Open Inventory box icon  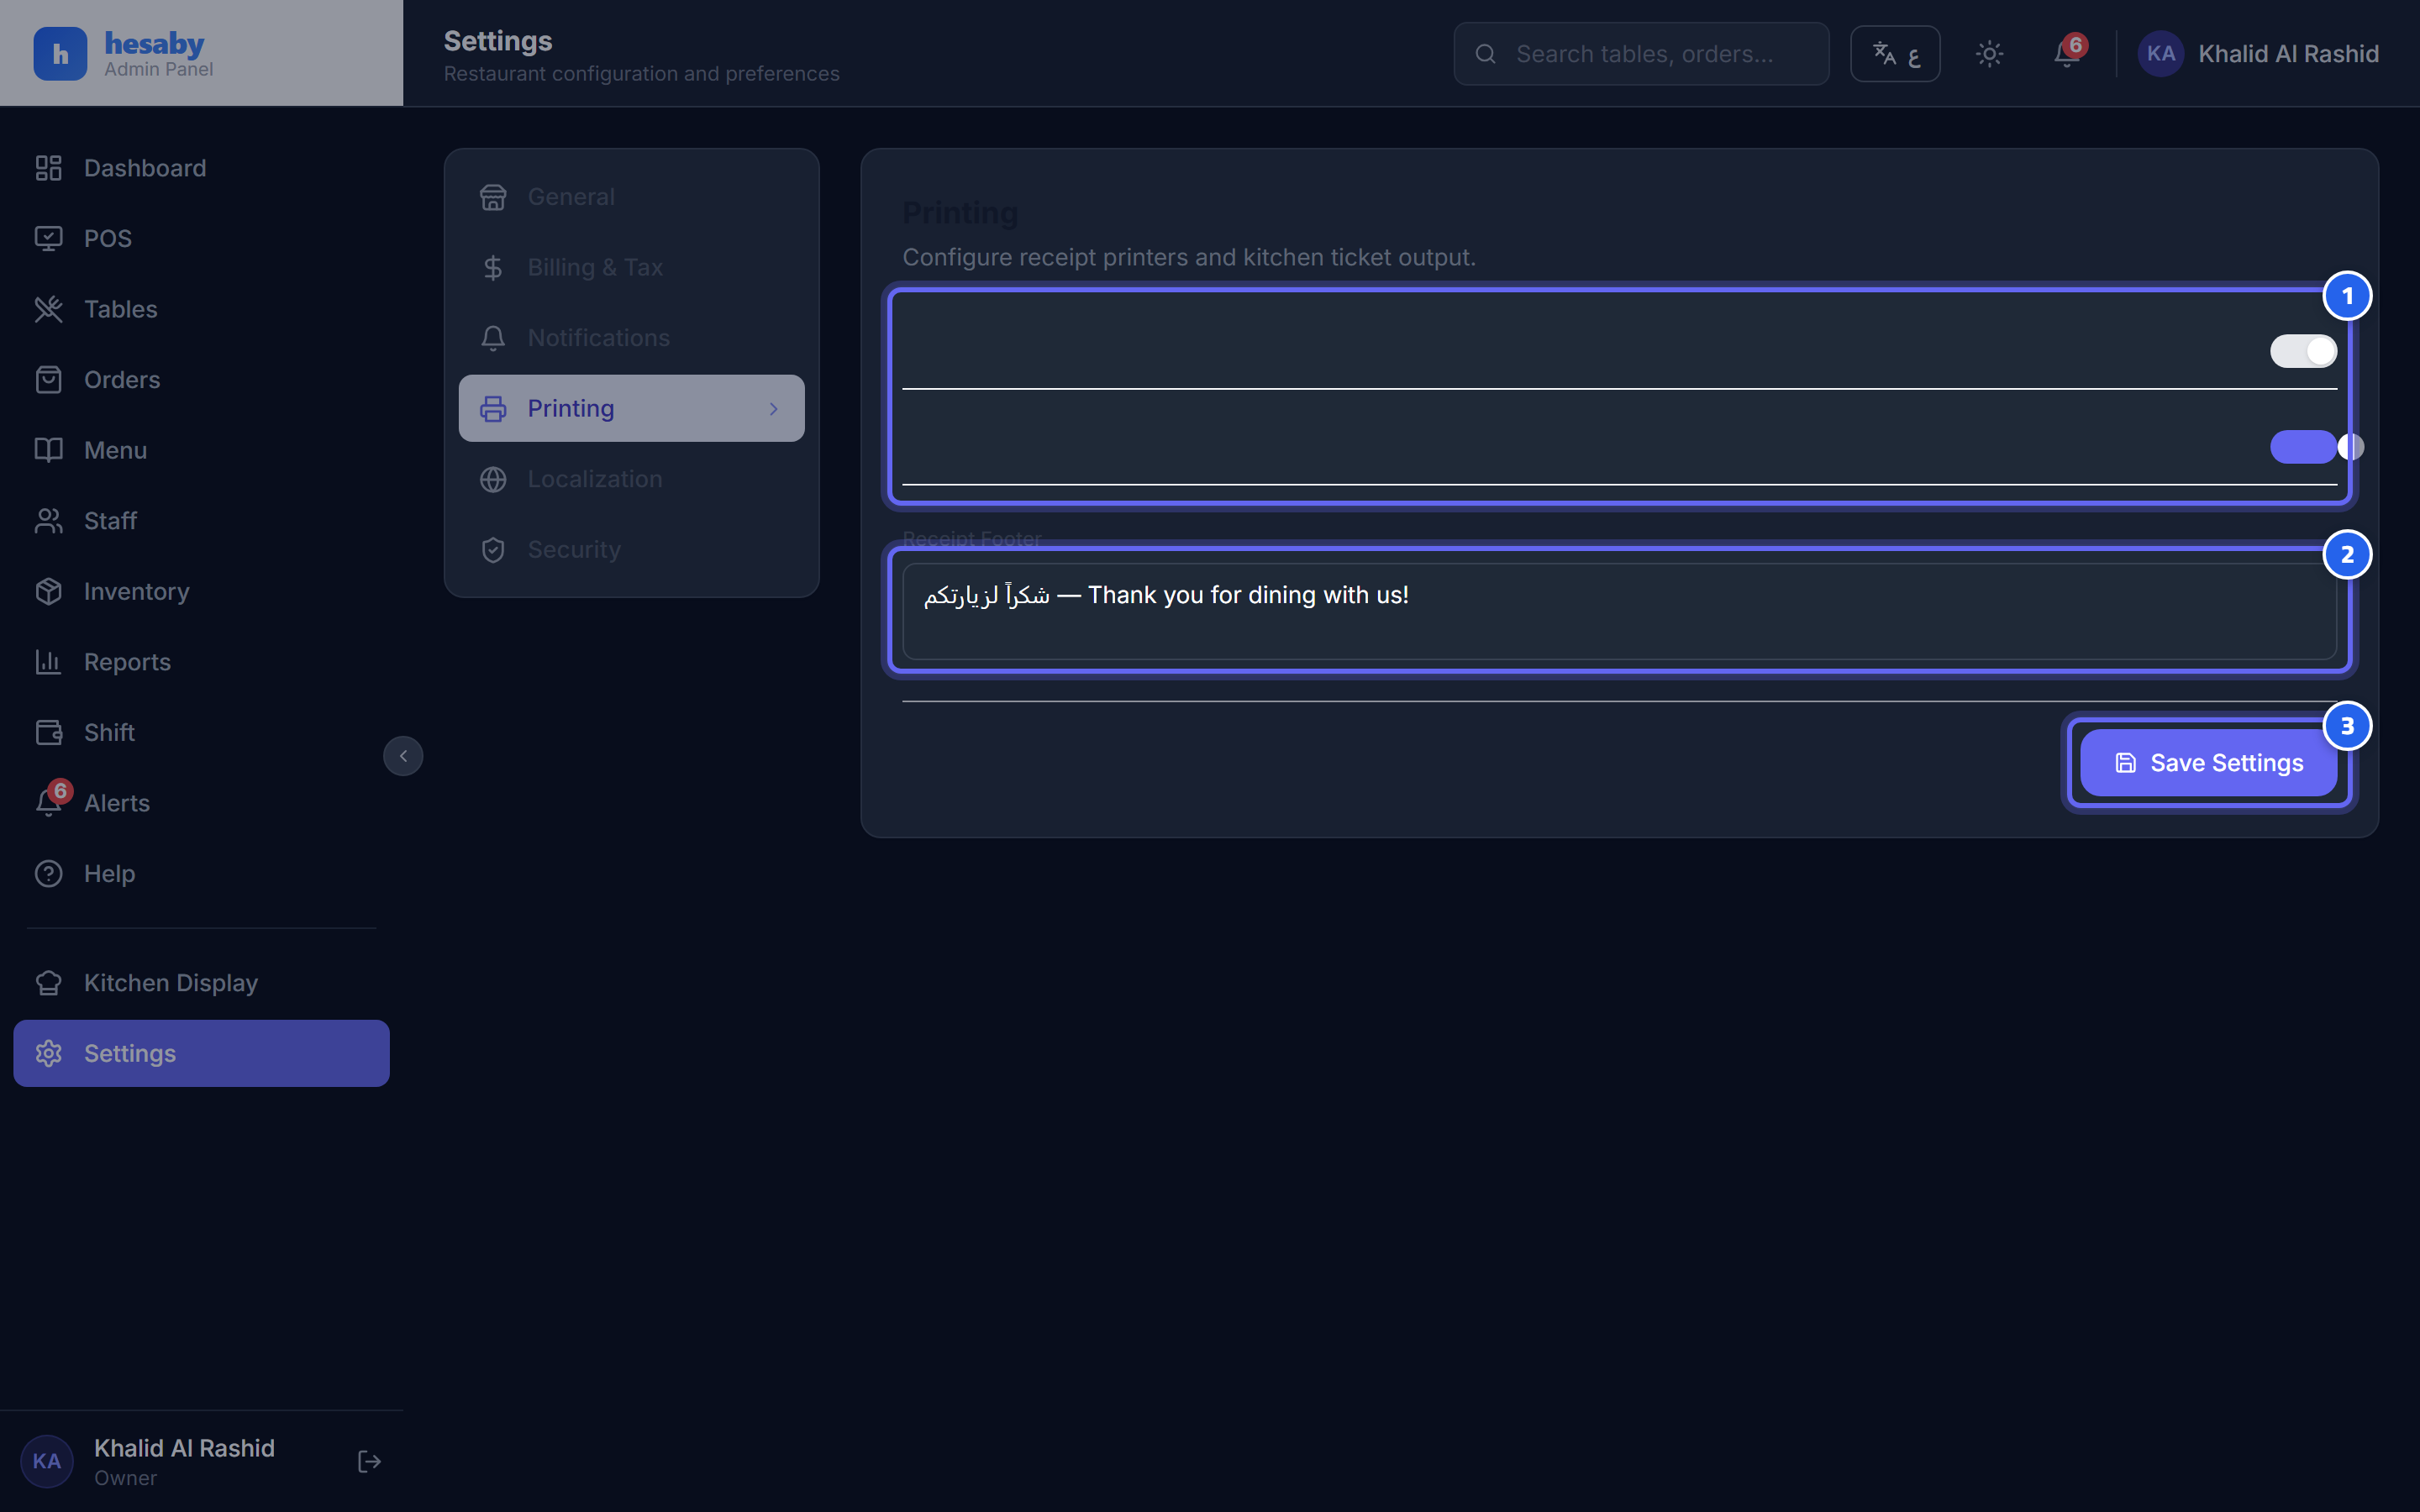coord(48,591)
